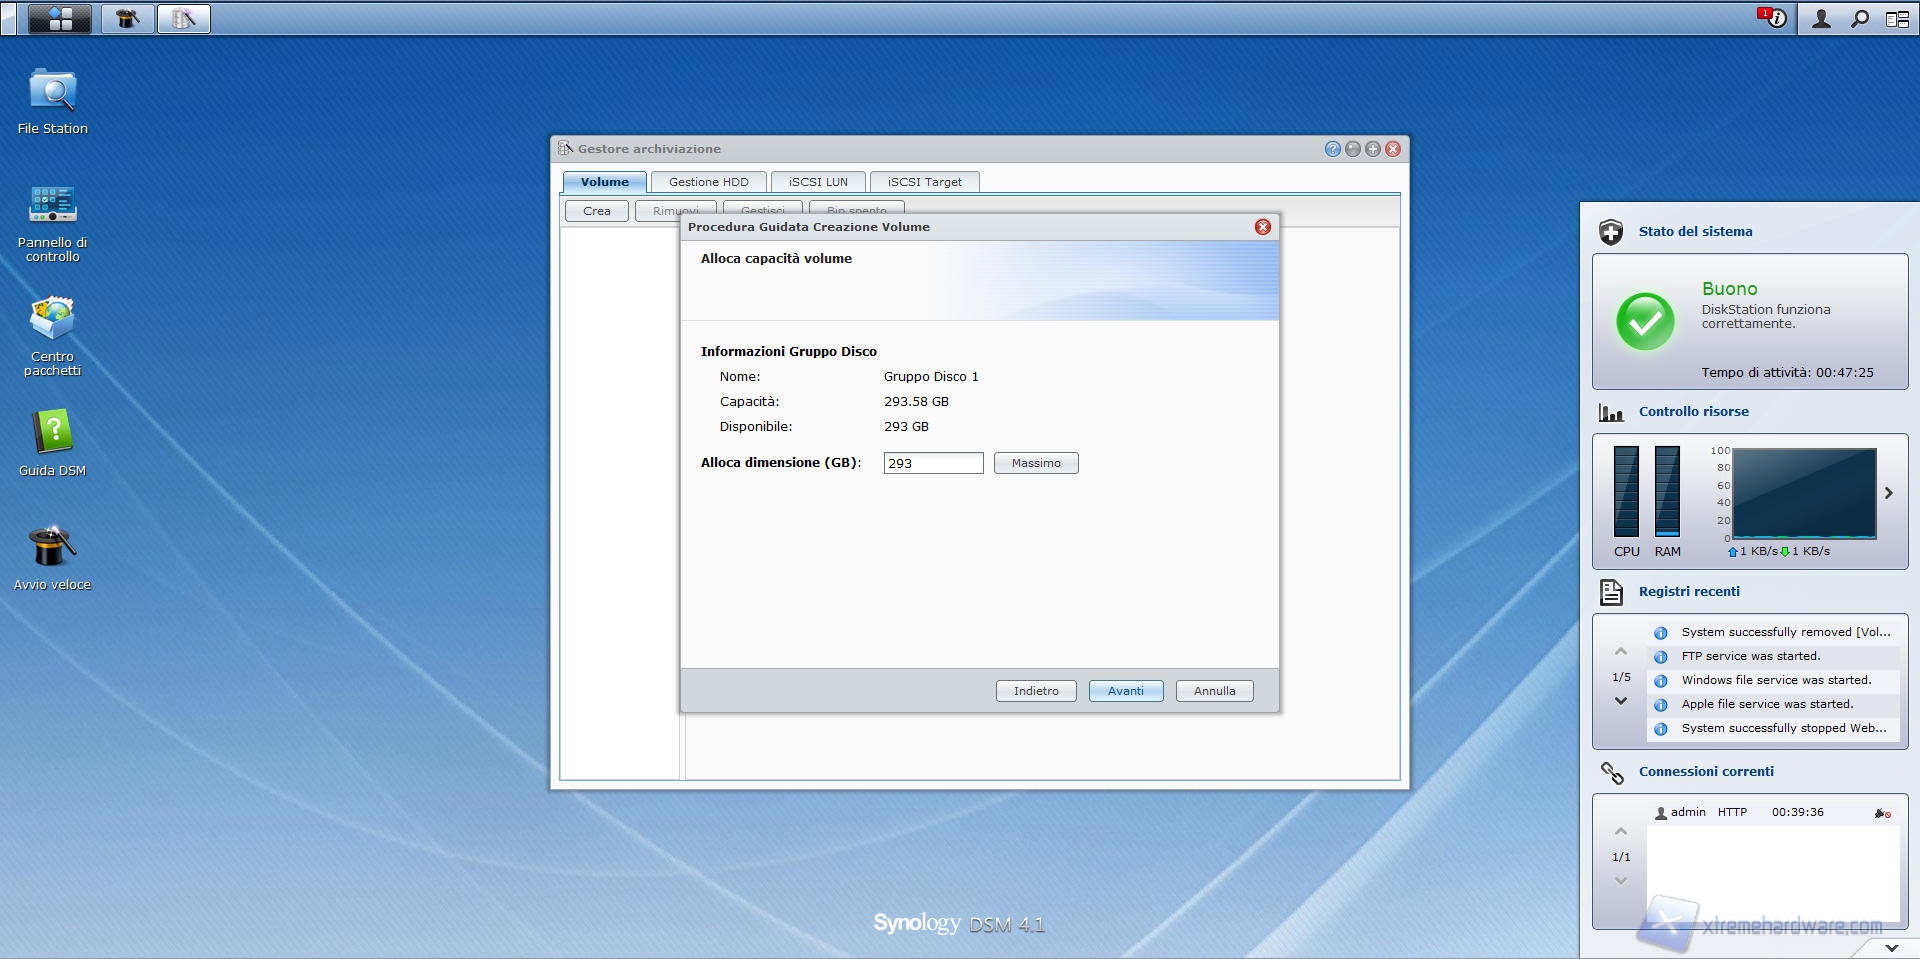Viewport: 1920px width, 959px height.
Task: Open the main menu grid button
Action: [x=60, y=19]
